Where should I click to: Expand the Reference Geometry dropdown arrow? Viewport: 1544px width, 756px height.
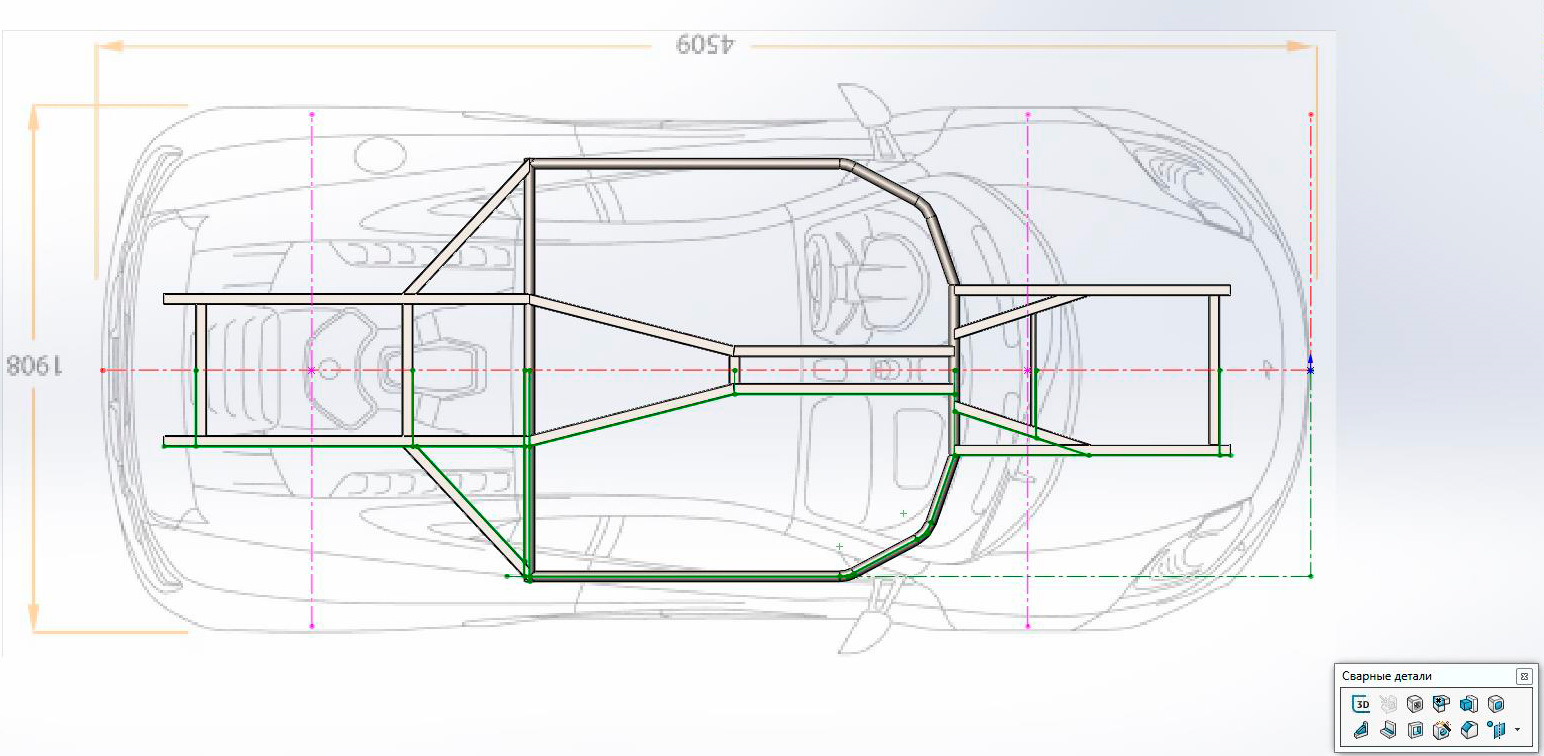(x=1518, y=730)
